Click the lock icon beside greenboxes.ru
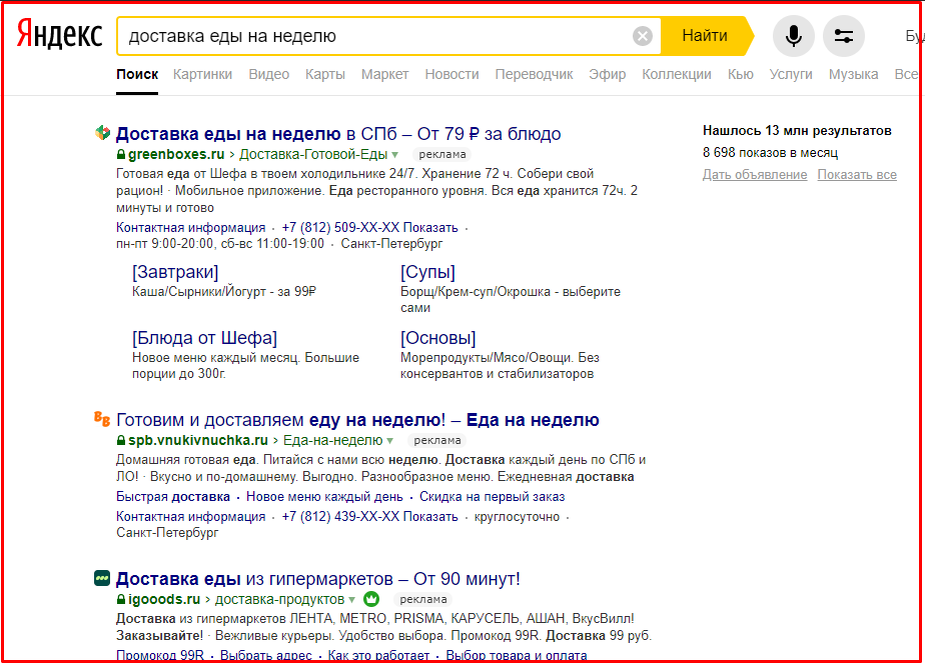Image resolution: width=925 pixels, height=665 pixels. click(x=121, y=155)
